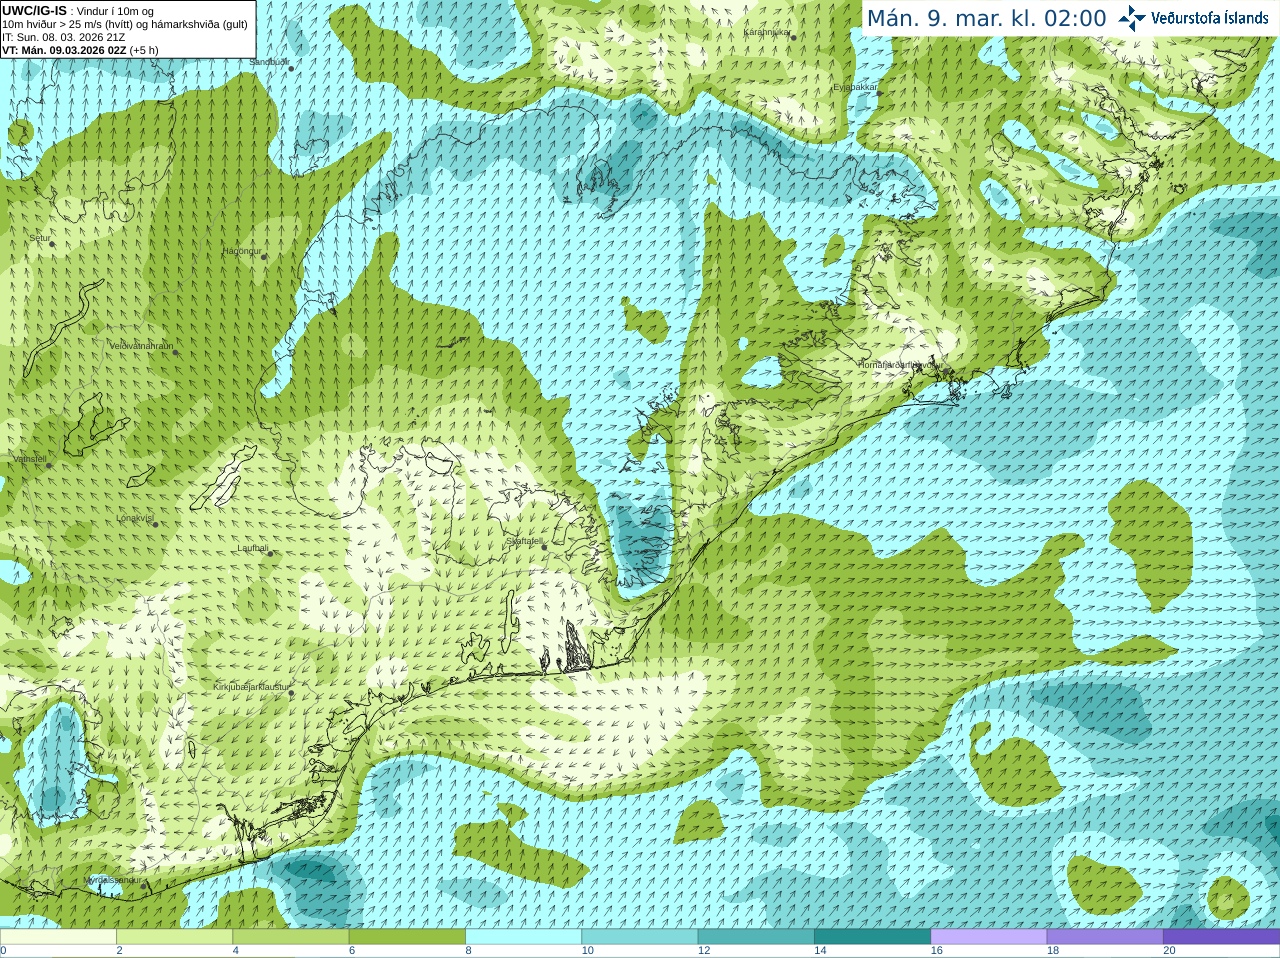Click the 'UWC/IG-IS' model title
This screenshot has width=1280, height=958.
(x=34, y=11)
